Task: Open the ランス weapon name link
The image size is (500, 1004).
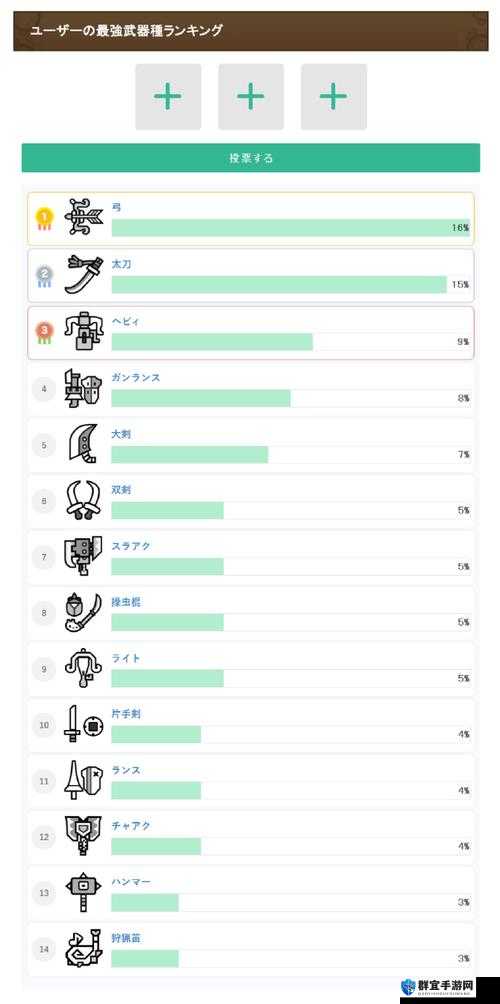Action: tap(125, 770)
